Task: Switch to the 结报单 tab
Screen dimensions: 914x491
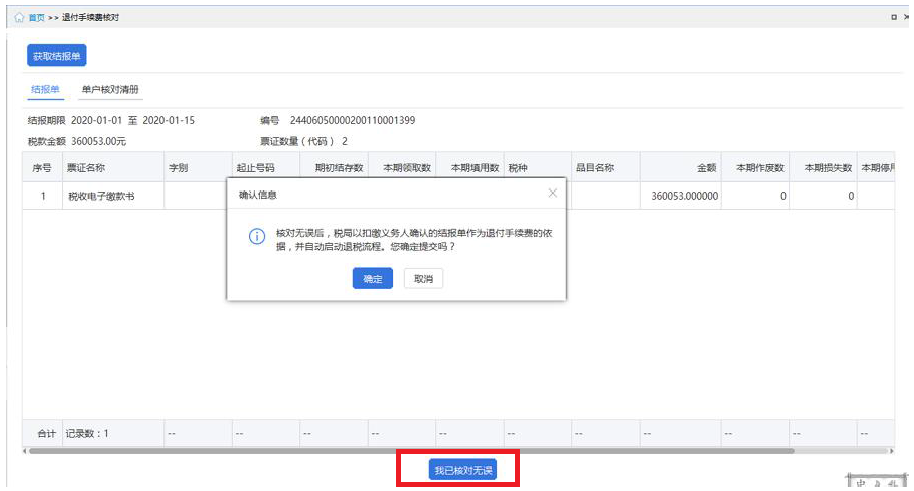Action: (x=45, y=89)
